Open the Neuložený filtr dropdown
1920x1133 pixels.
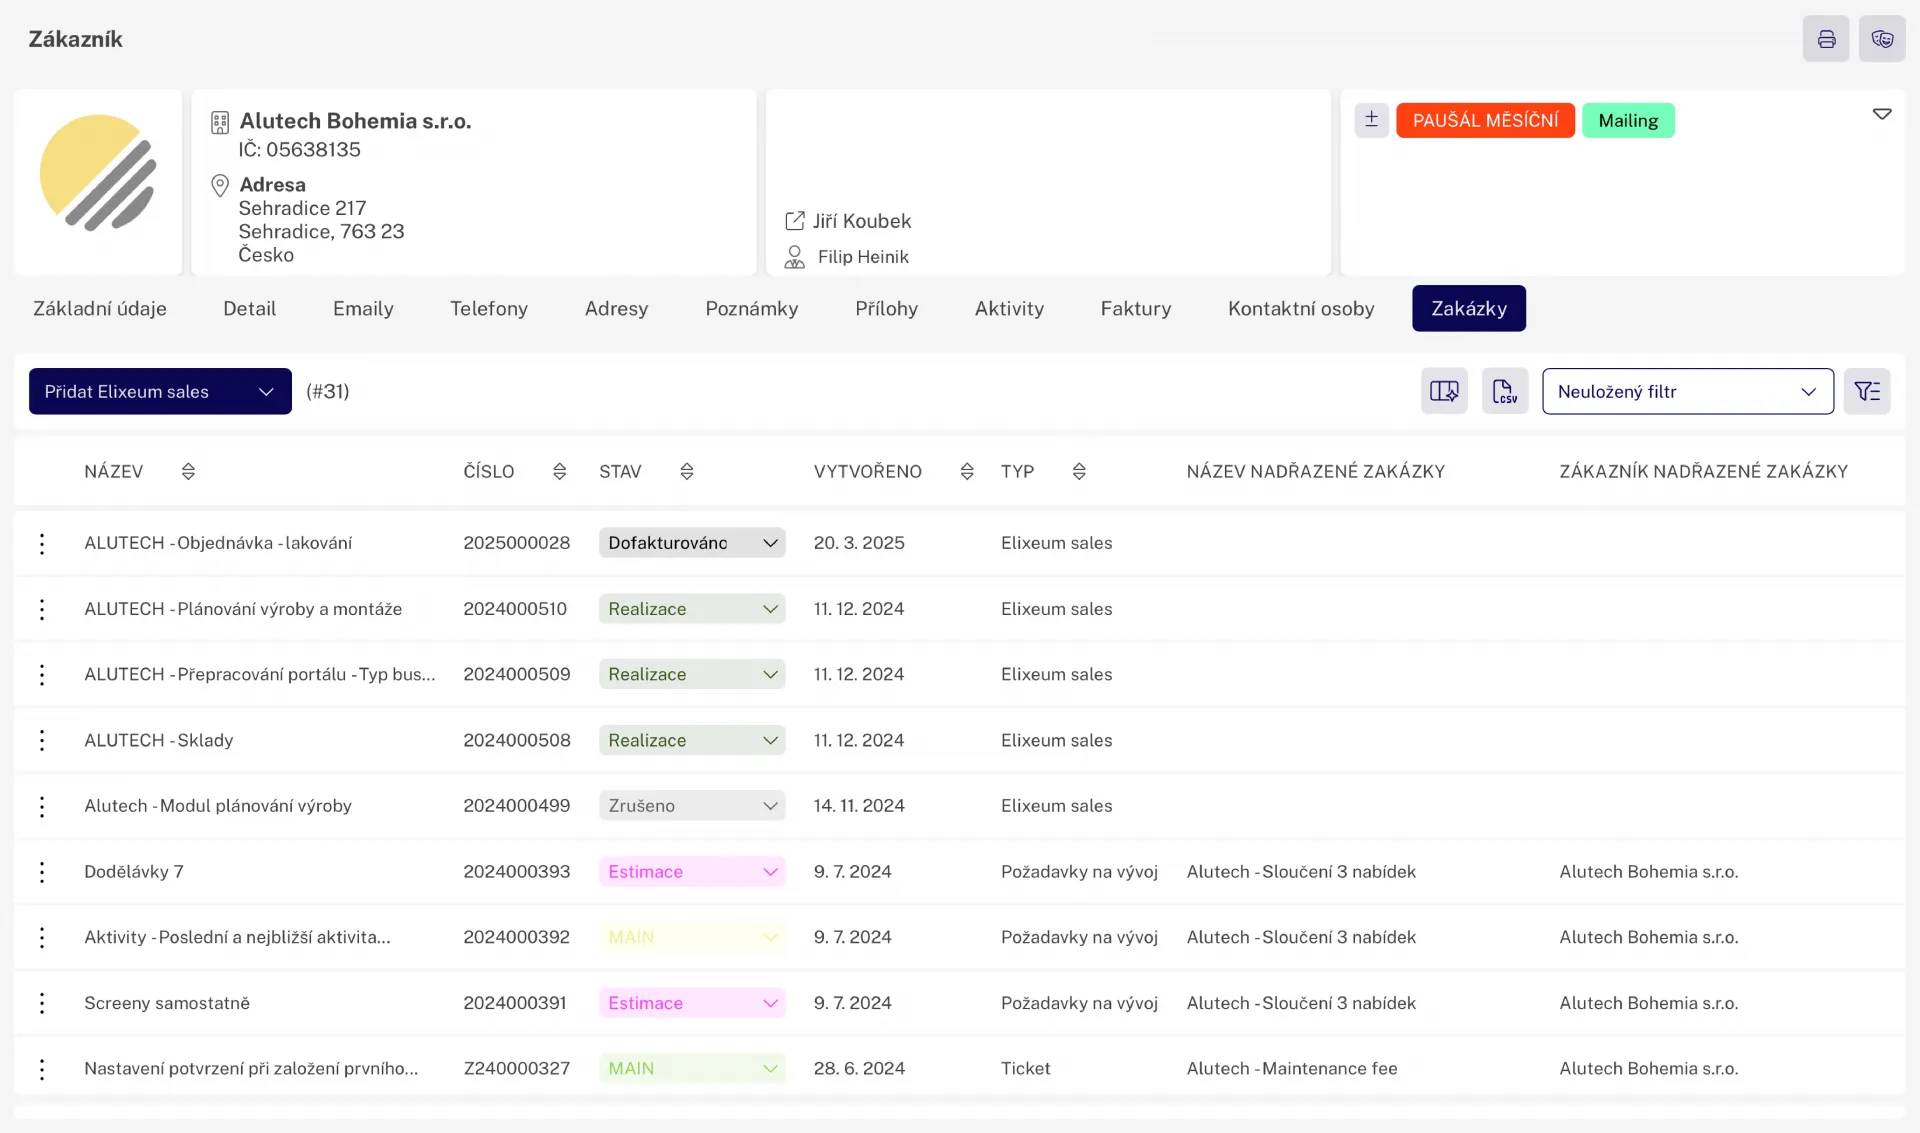coord(1687,391)
